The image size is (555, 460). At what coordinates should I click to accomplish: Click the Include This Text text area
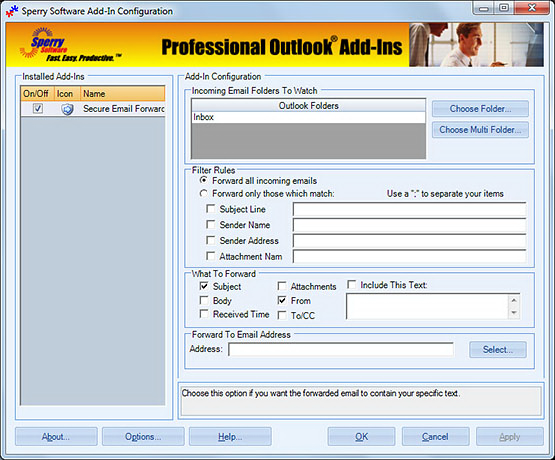coord(427,306)
